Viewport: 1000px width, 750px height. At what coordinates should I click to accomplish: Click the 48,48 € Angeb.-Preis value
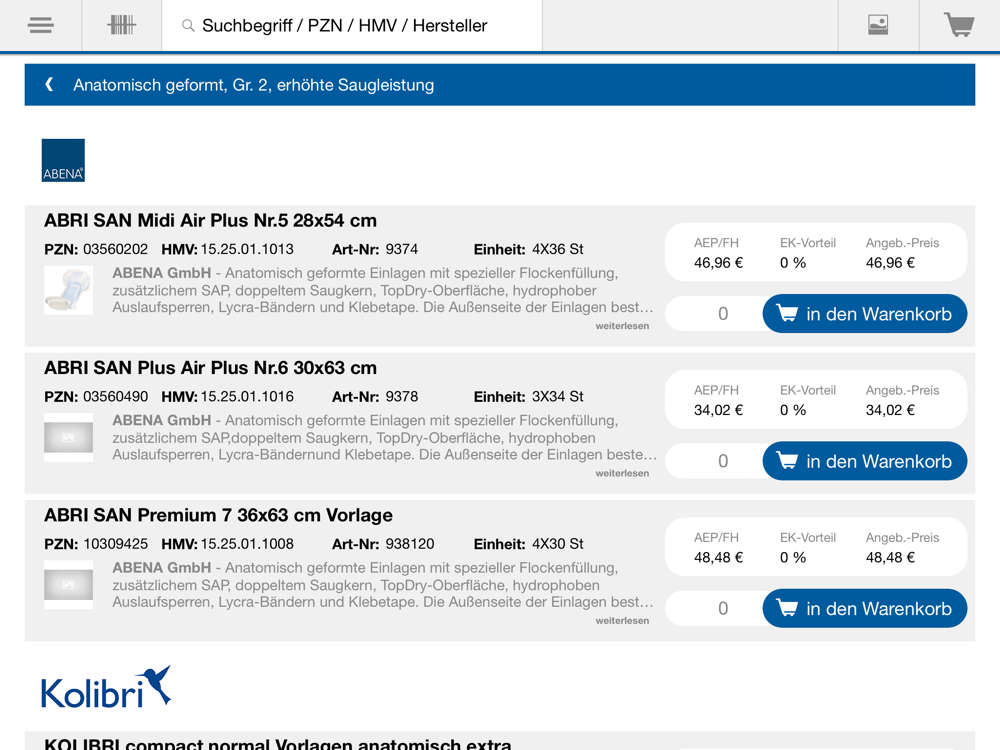(890, 557)
